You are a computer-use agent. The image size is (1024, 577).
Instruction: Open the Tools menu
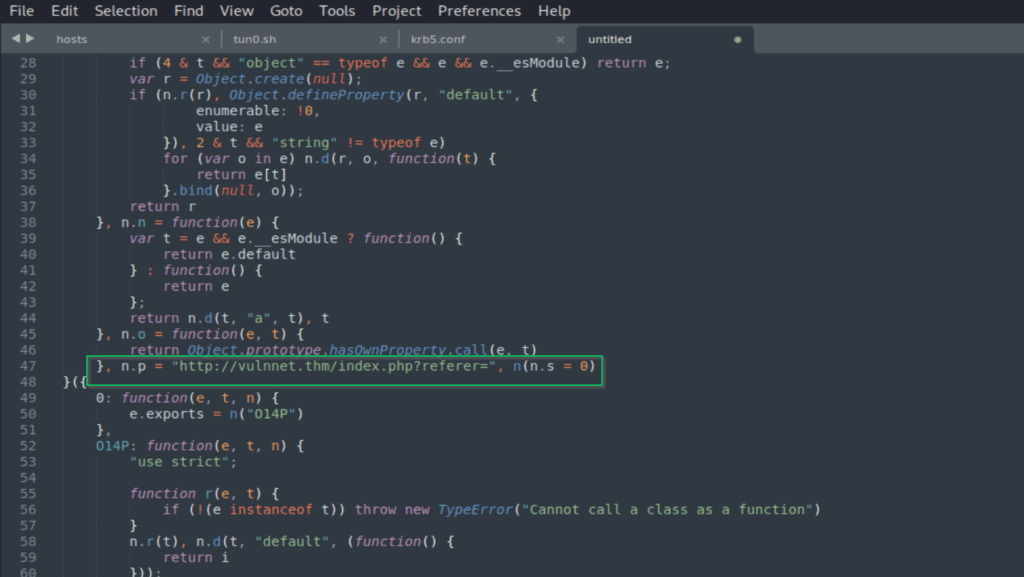tap(337, 11)
